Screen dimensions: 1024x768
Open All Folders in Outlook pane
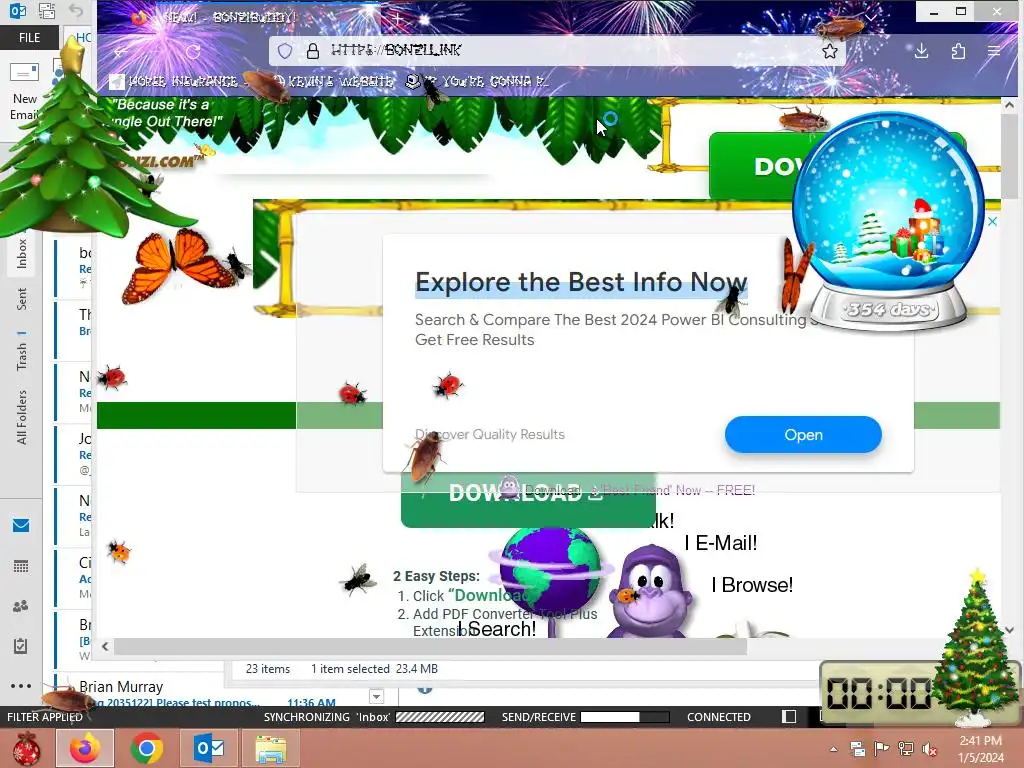click(22, 417)
